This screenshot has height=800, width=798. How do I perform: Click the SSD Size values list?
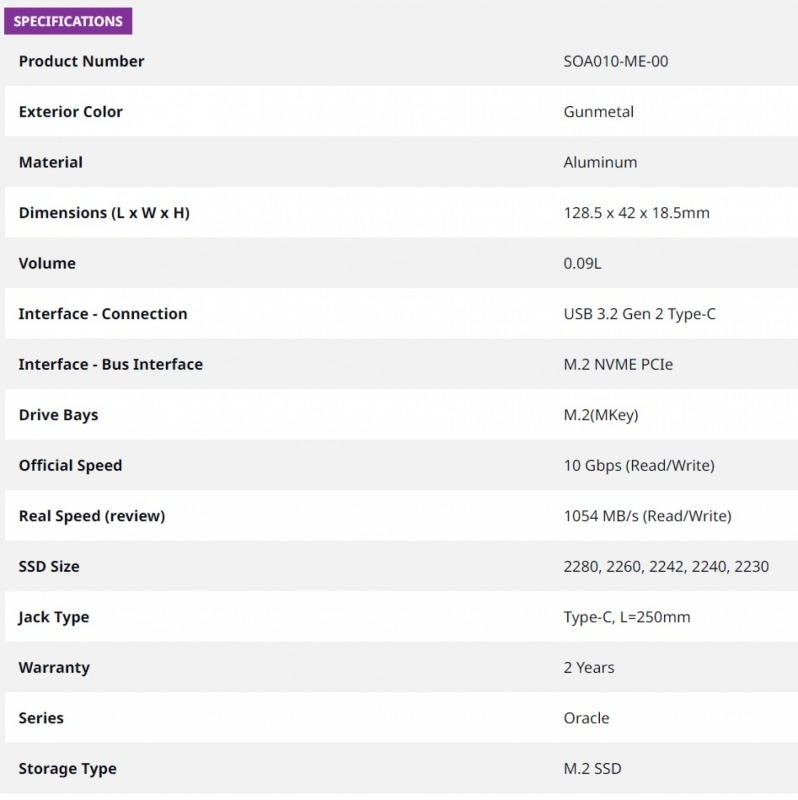point(666,566)
